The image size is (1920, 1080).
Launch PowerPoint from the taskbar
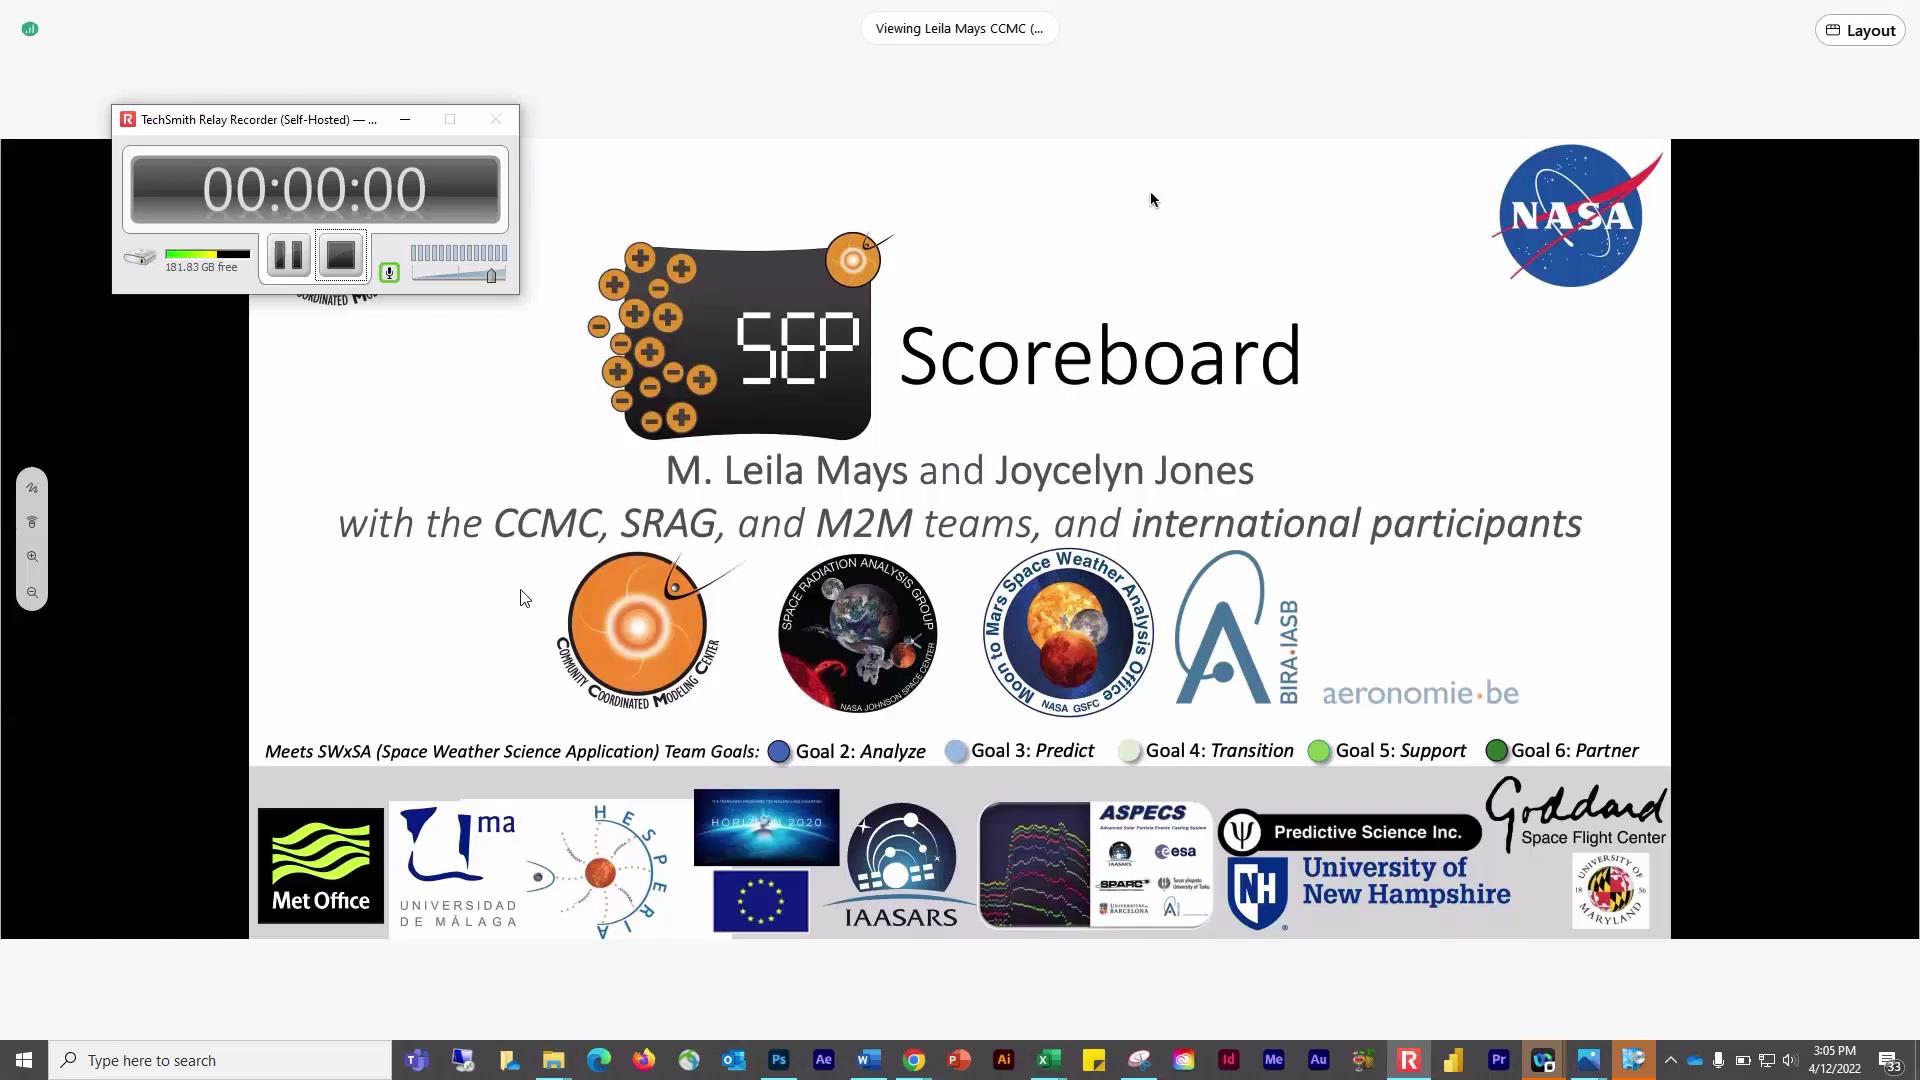click(958, 1060)
